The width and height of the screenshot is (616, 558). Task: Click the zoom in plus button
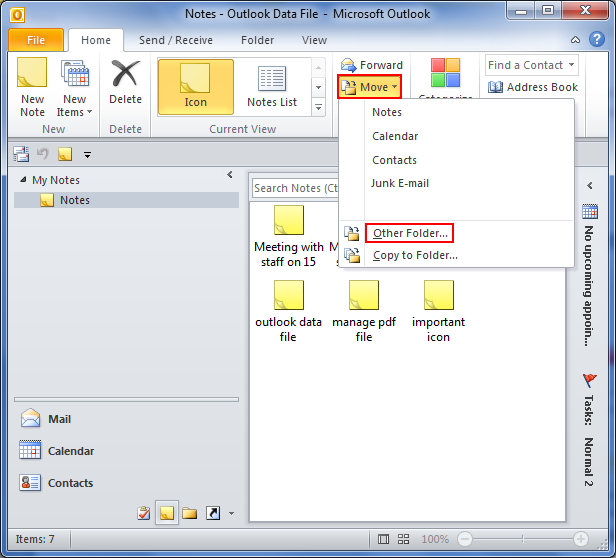coord(581,539)
